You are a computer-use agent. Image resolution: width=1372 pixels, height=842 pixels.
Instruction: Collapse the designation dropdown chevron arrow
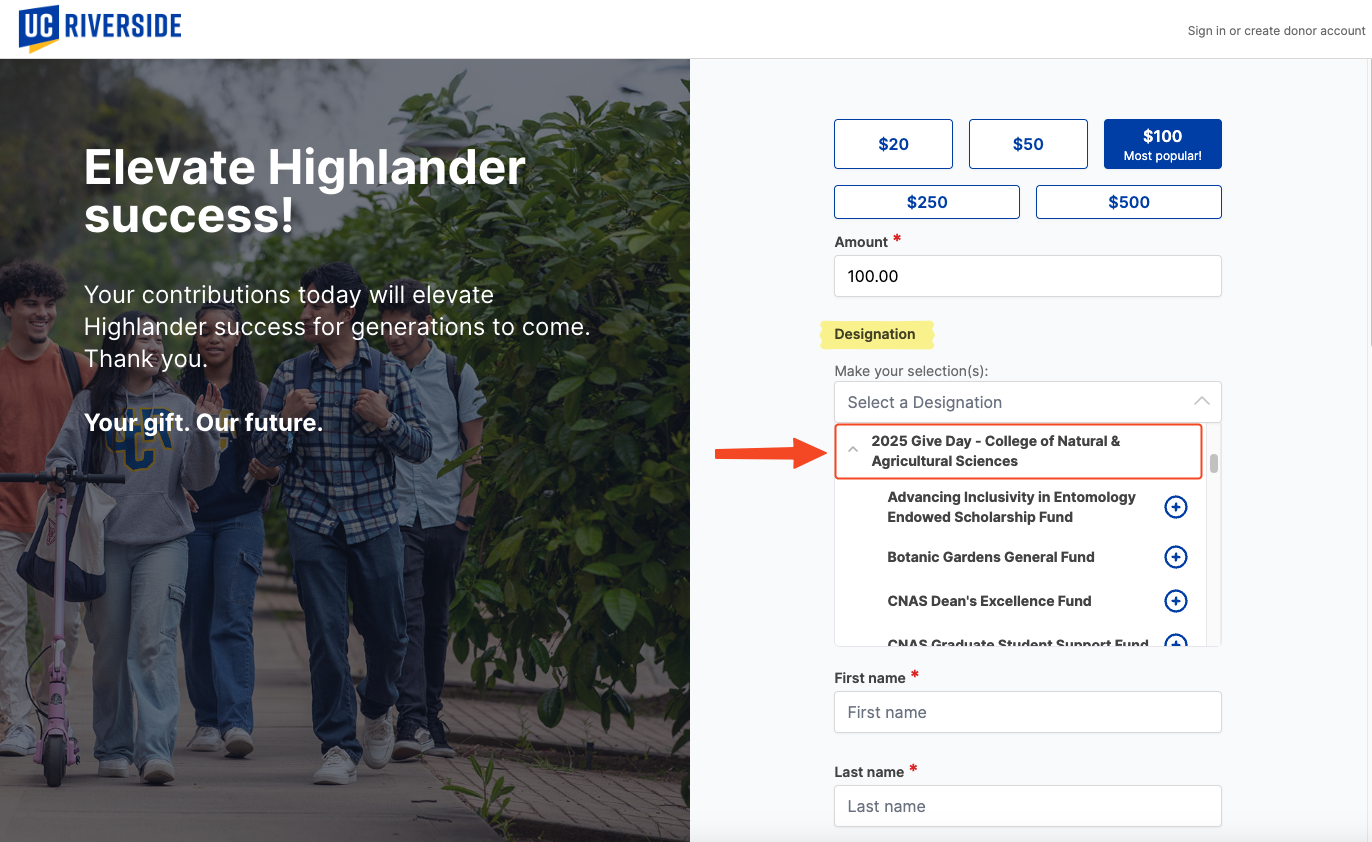click(1202, 402)
